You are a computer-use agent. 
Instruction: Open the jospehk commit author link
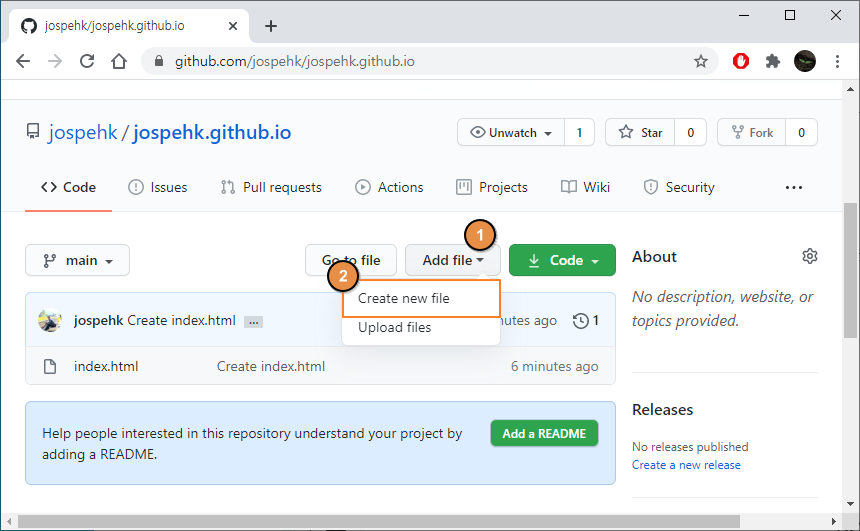point(99,320)
